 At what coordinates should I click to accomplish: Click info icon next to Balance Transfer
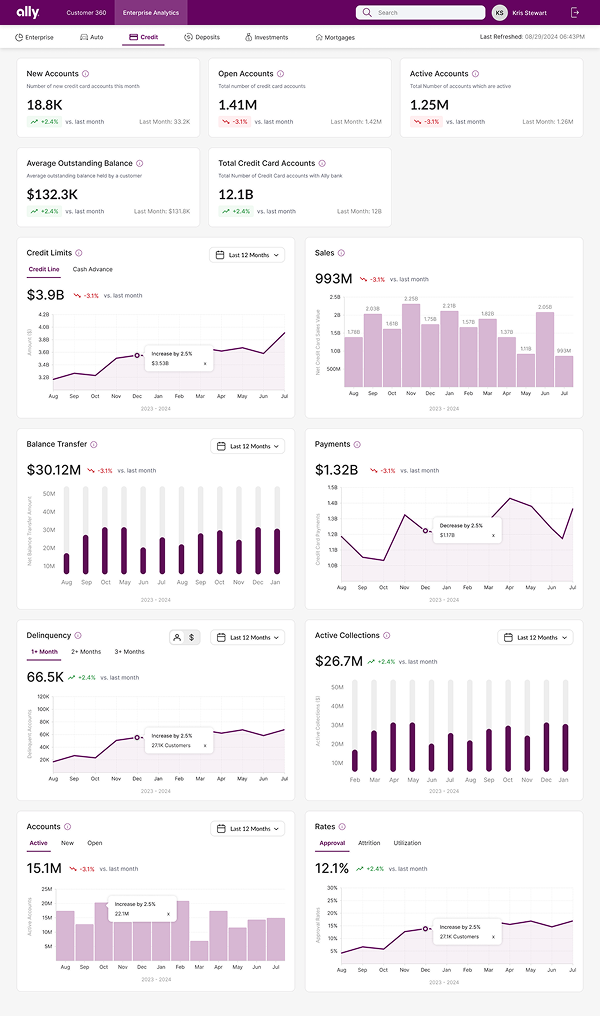click(x=93, y=444)
